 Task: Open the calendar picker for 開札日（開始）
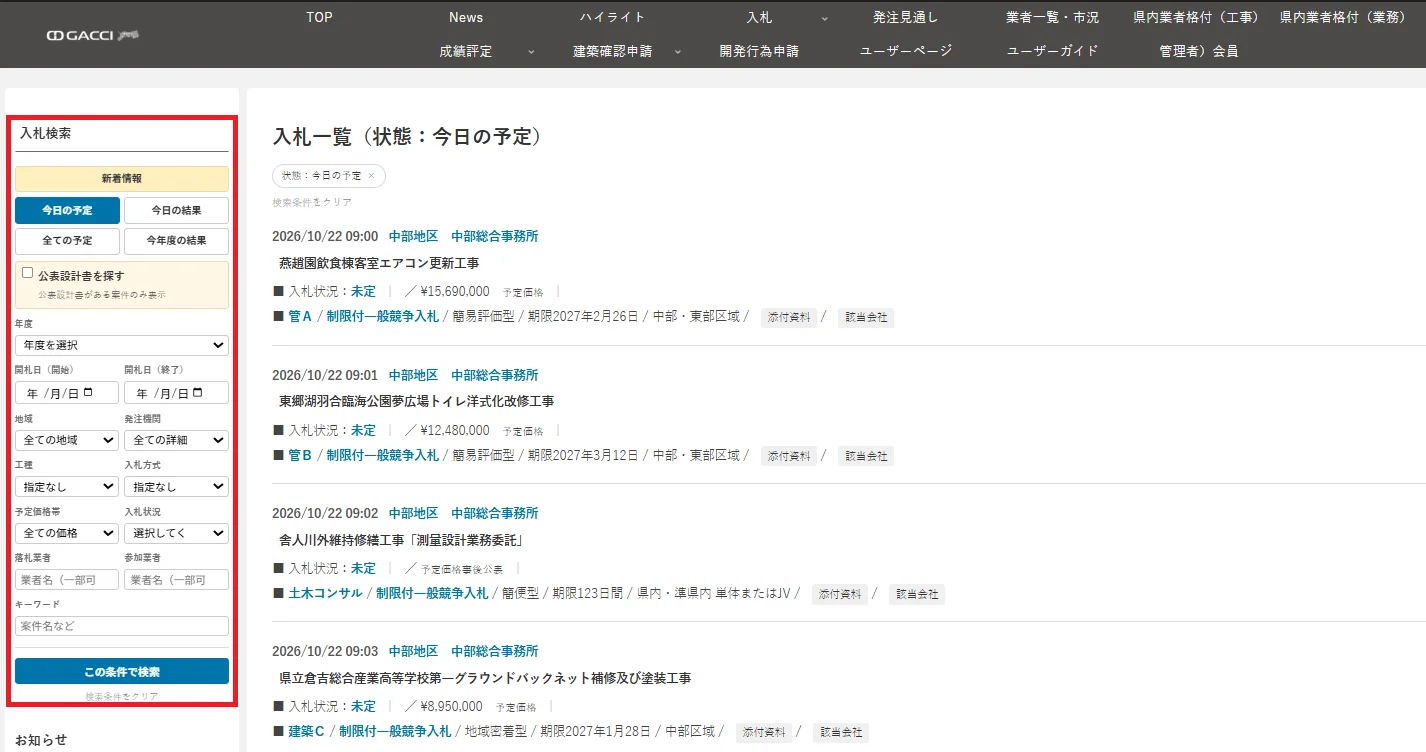tap(88, 393)
